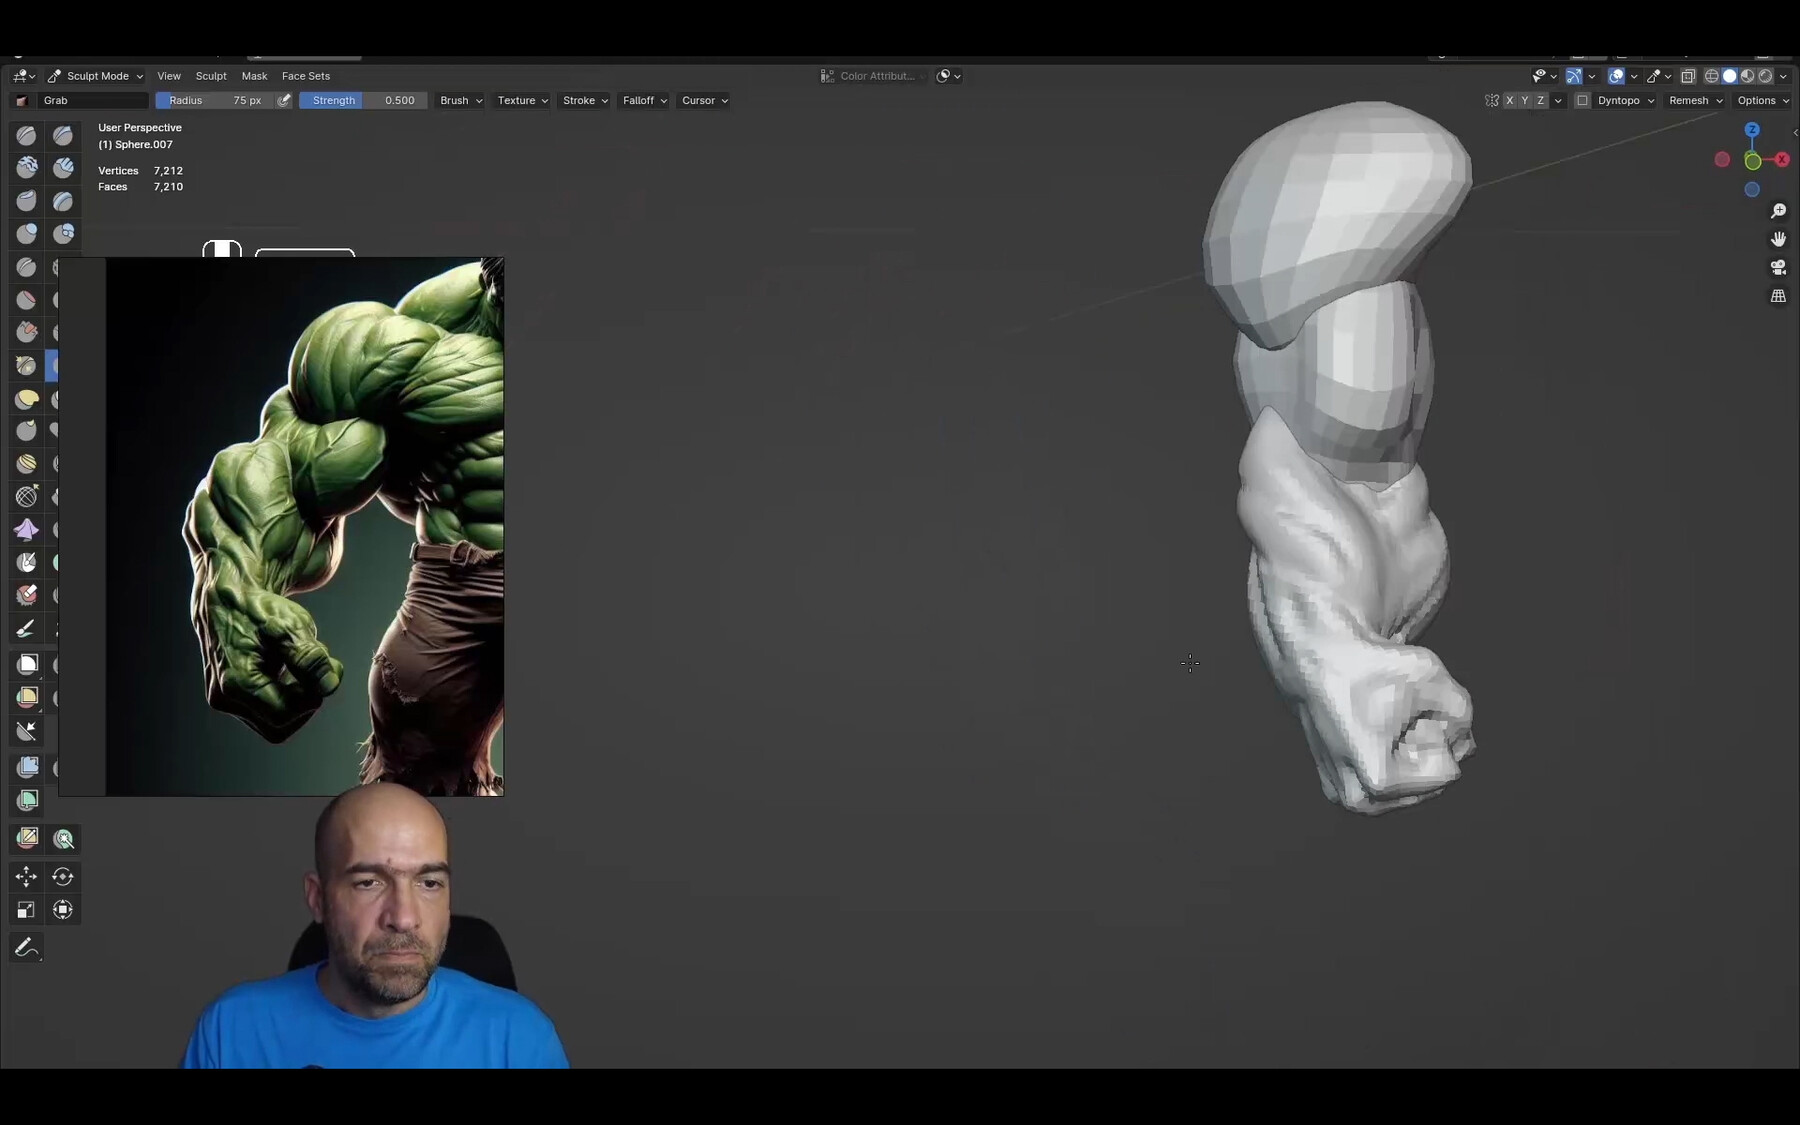Select the Scale transform tool
1800x1125 pixels.
(27, 910)
